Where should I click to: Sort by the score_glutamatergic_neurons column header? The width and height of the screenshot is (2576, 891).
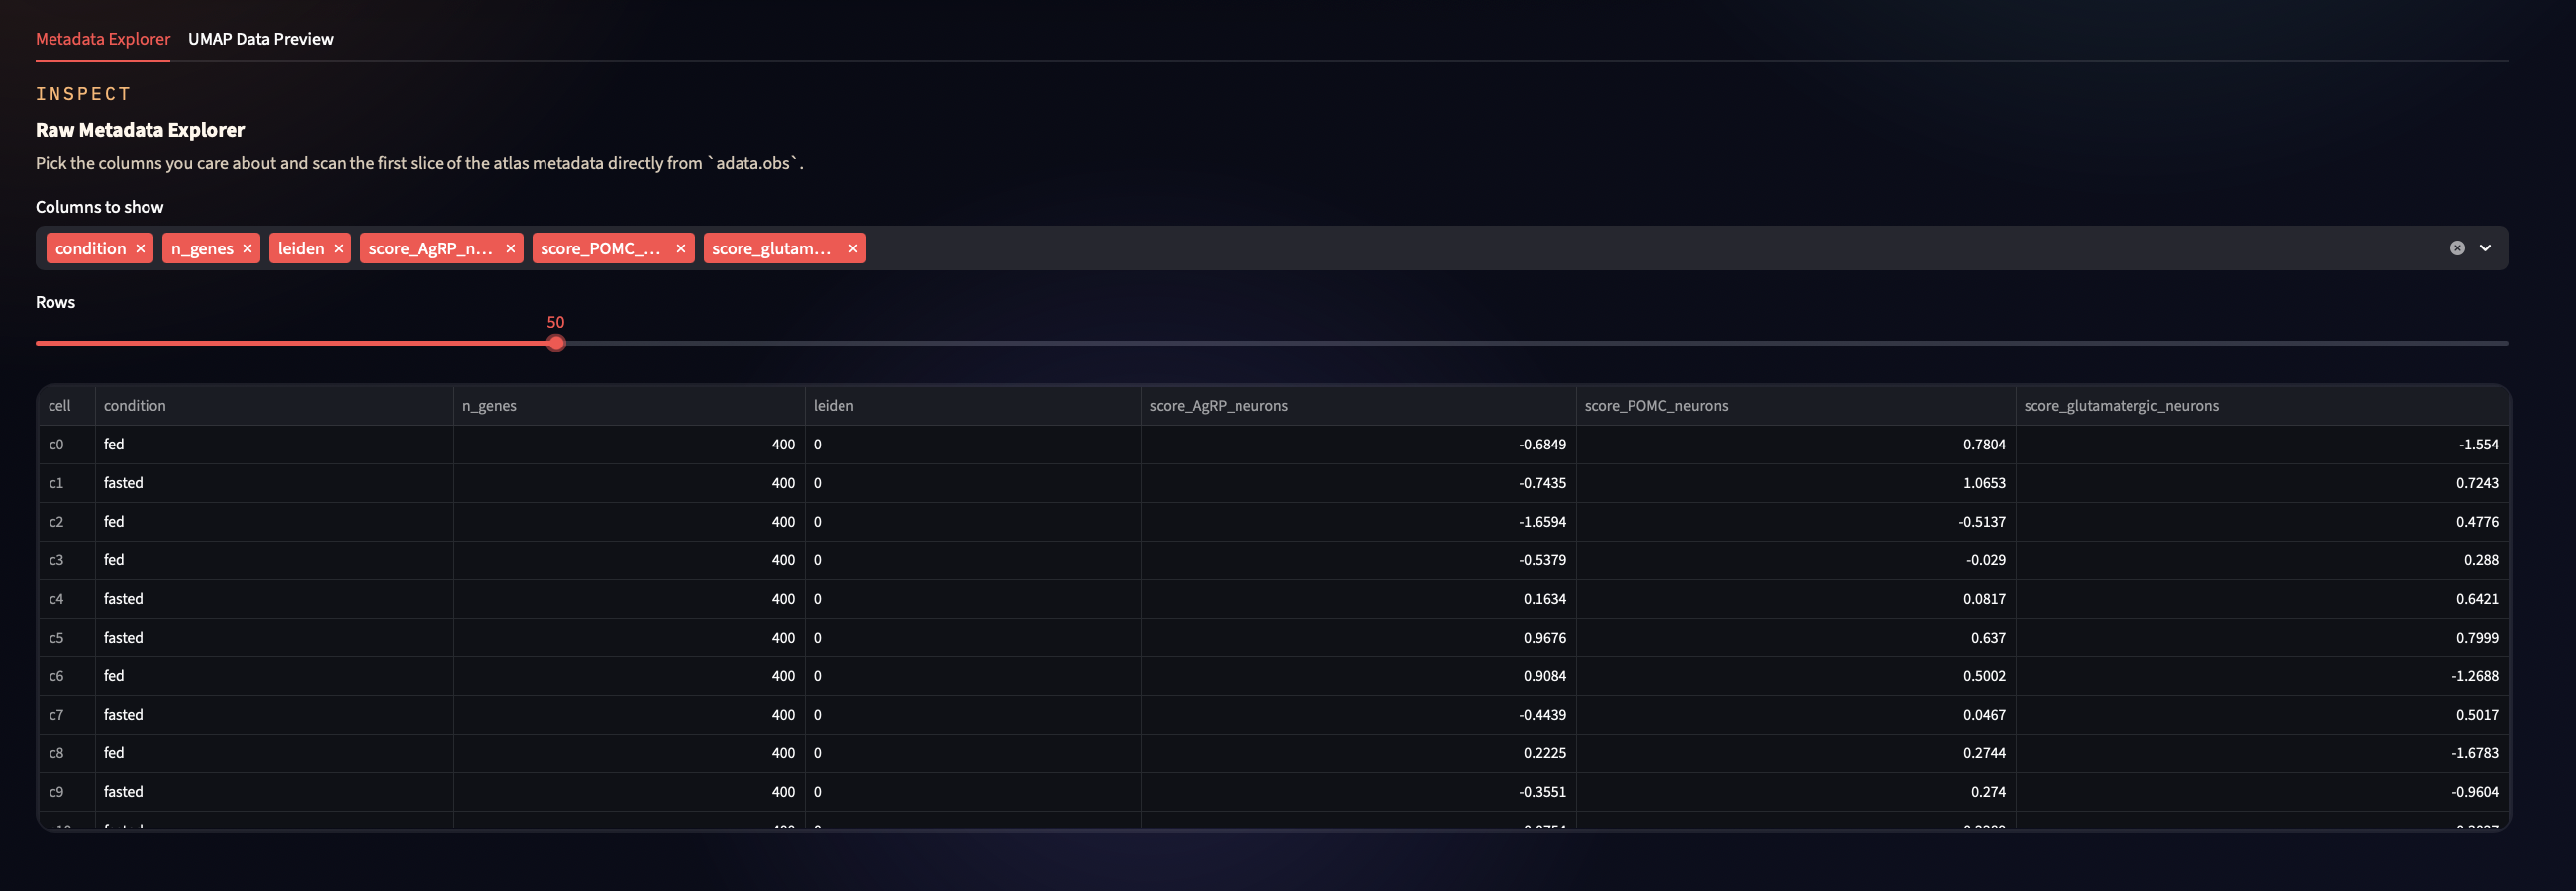[2262, 406]
